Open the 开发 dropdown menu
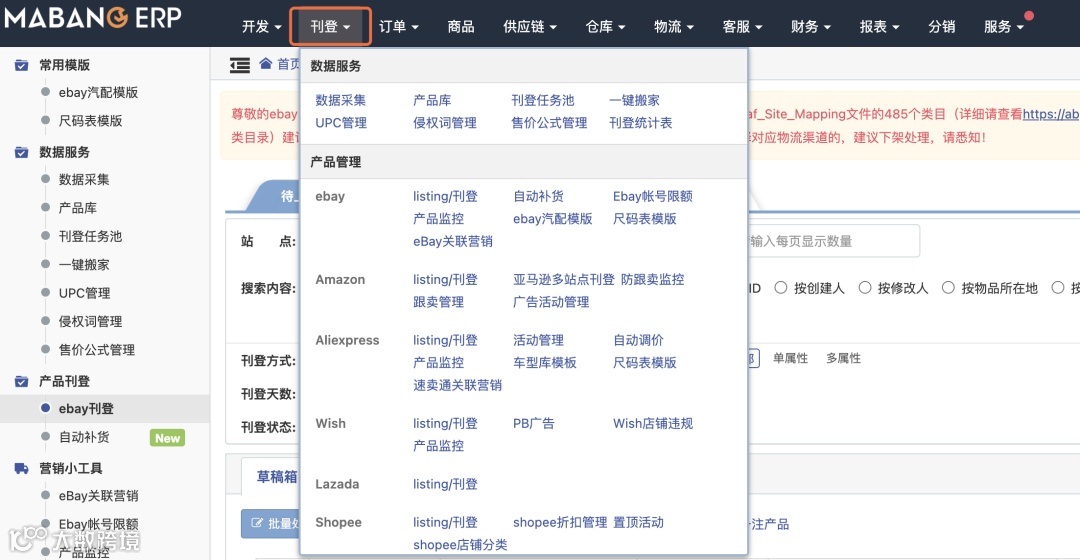 coord(262,27)
